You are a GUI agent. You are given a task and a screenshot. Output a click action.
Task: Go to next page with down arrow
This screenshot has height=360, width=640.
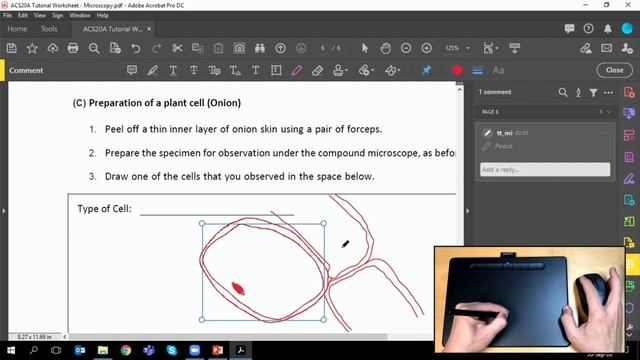(301, 48)
